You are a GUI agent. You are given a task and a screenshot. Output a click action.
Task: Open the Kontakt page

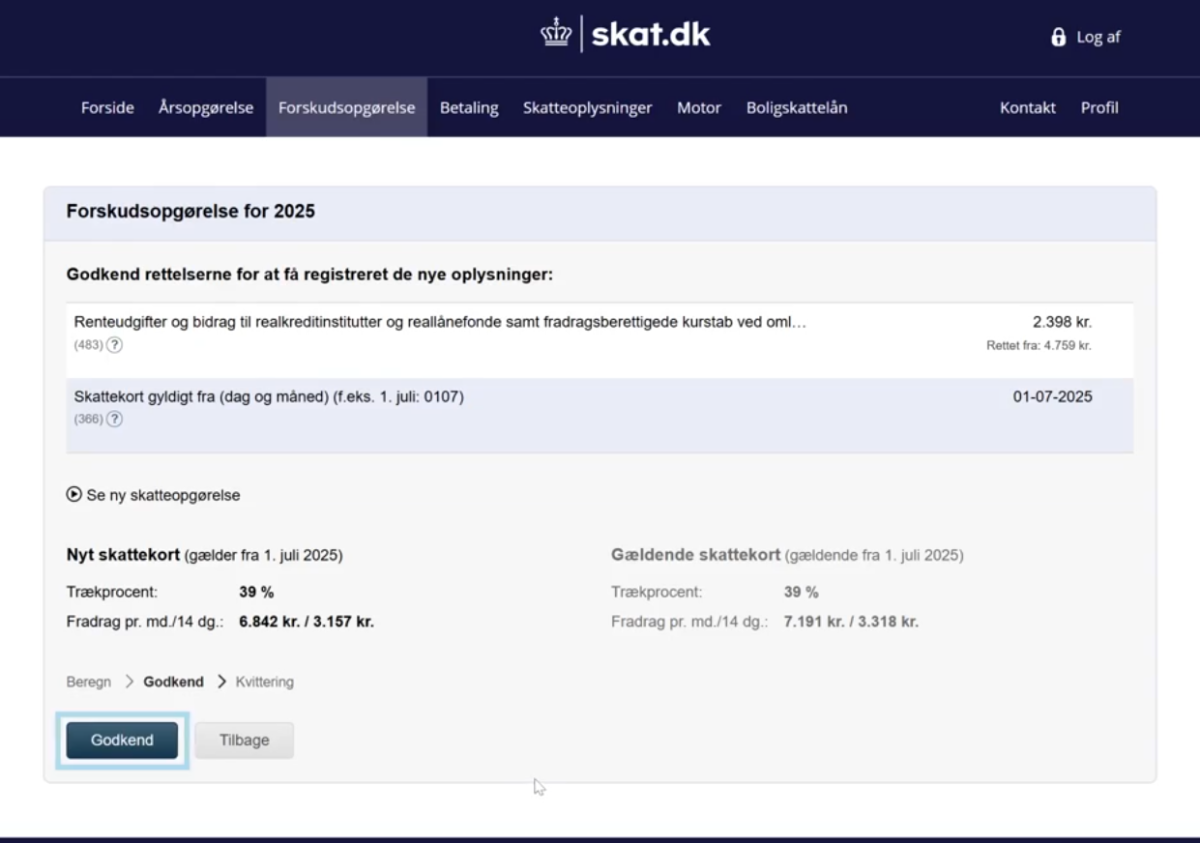(x=1027, y=107)
